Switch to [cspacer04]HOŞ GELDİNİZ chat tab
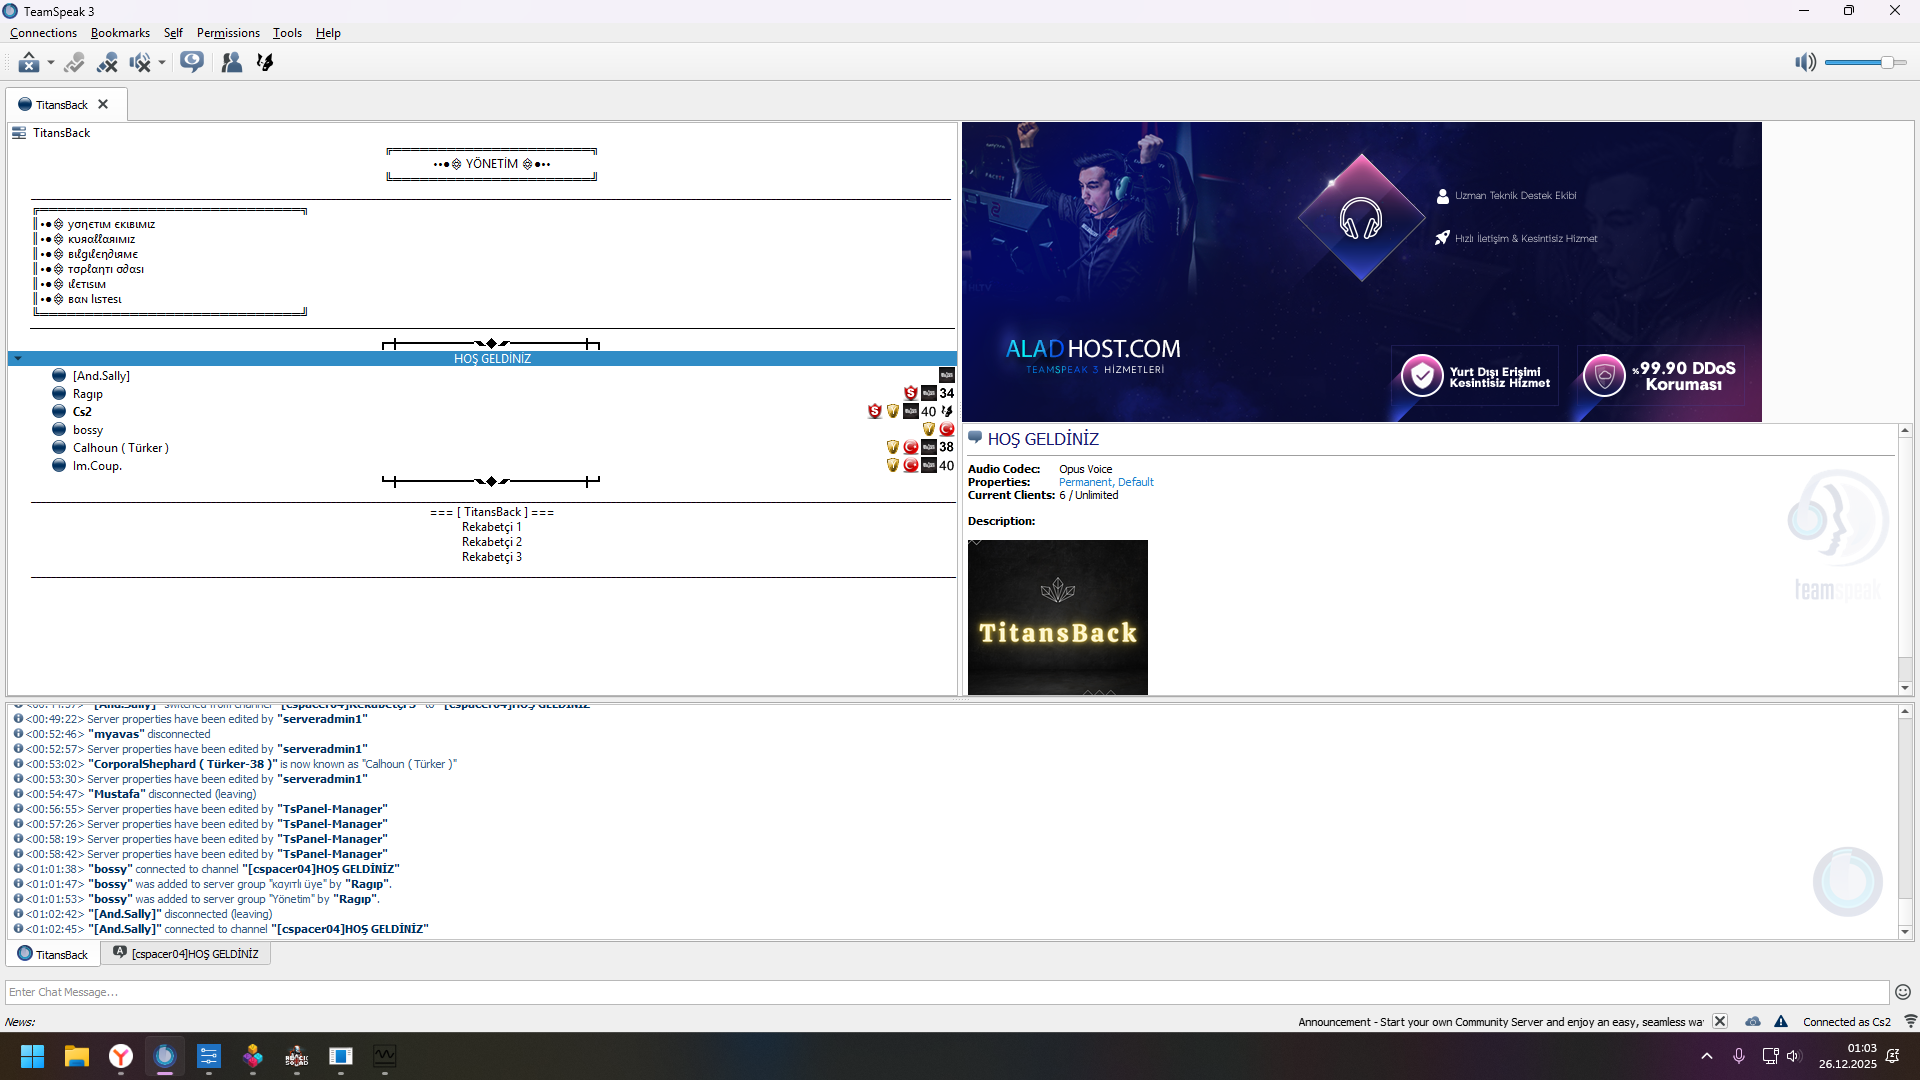The width and height of the screenshot is (1920, 1080). (186, 955)
